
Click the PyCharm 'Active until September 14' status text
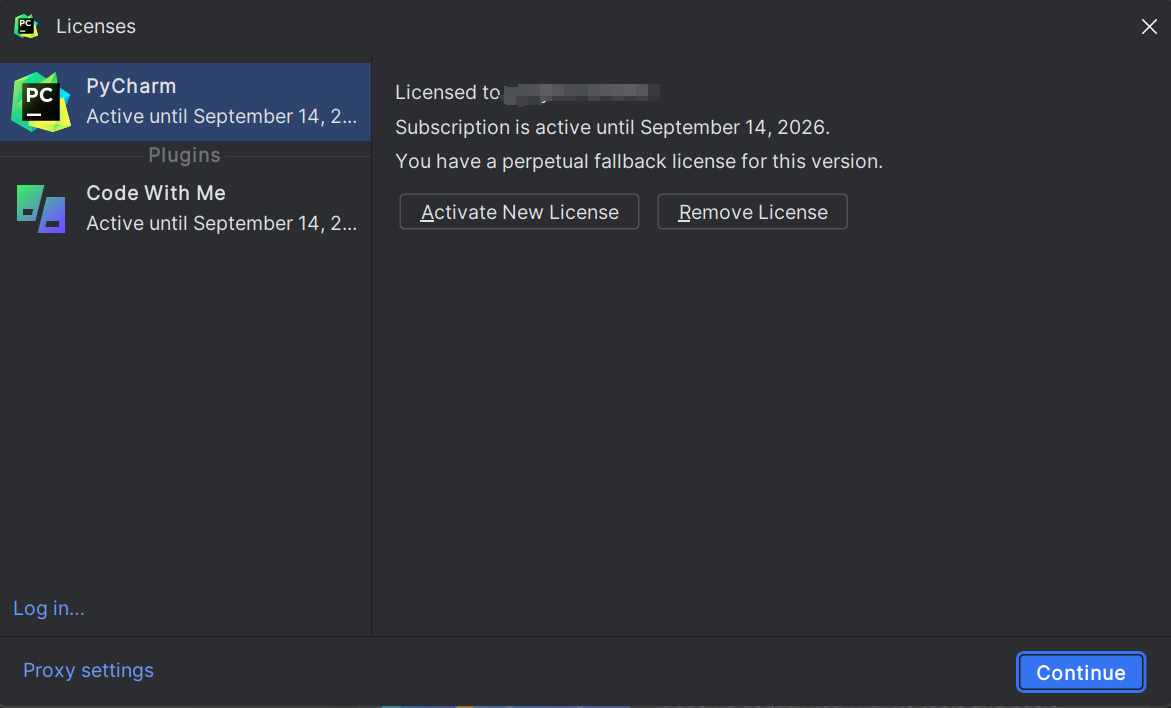[222, 117]
